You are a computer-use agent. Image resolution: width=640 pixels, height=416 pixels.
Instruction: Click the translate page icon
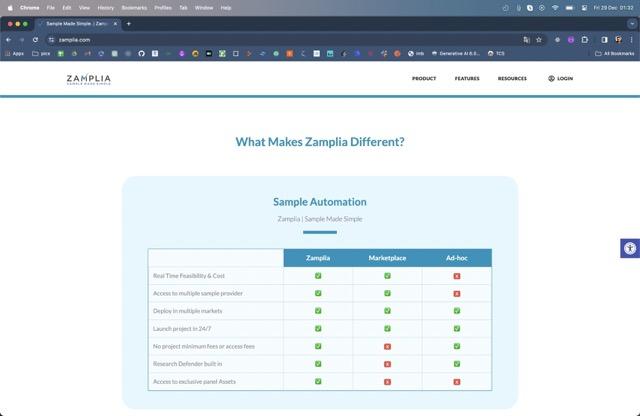(526, 40)
